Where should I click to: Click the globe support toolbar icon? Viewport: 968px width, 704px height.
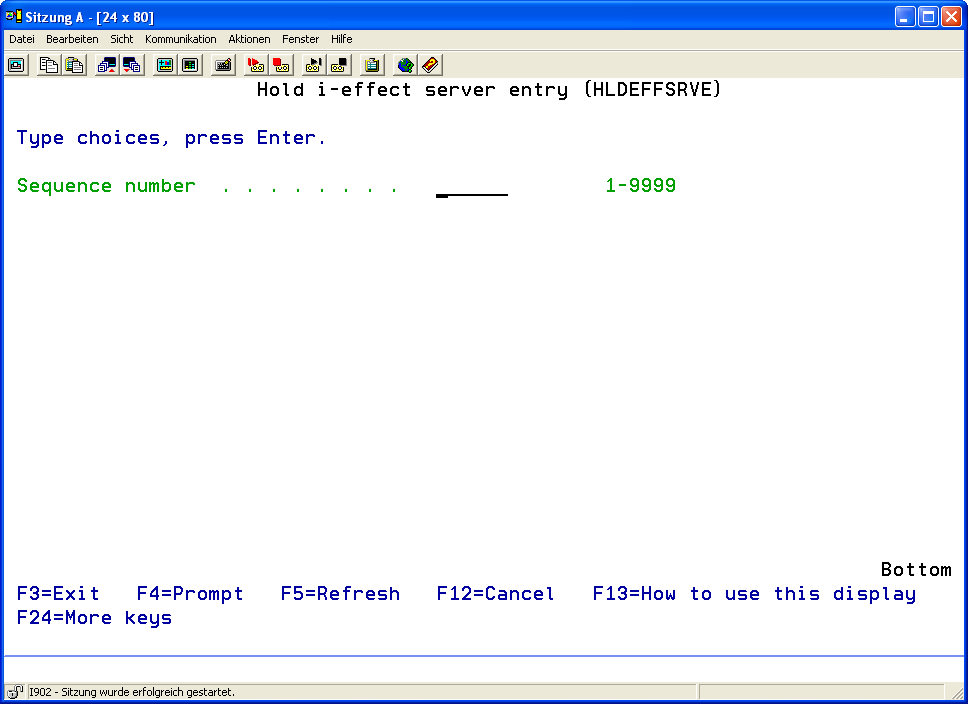pyautogui.click(x=405, y=65)
